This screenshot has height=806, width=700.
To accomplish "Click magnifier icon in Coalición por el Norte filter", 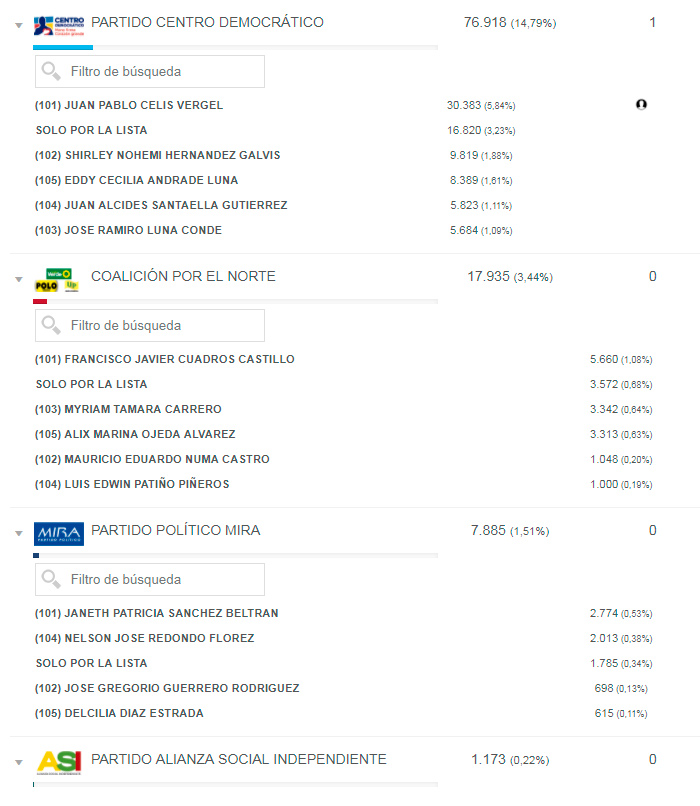I will (51, 326).
